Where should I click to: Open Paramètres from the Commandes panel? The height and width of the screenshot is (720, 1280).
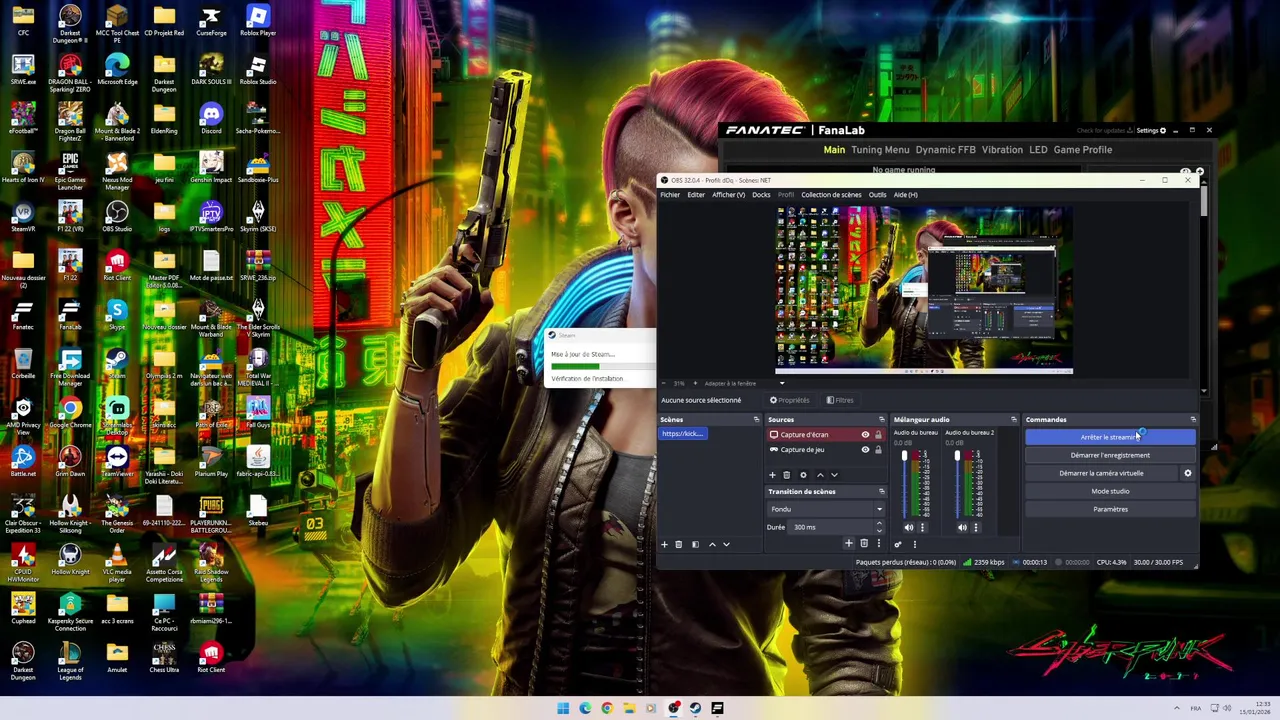pos(1110,509)
